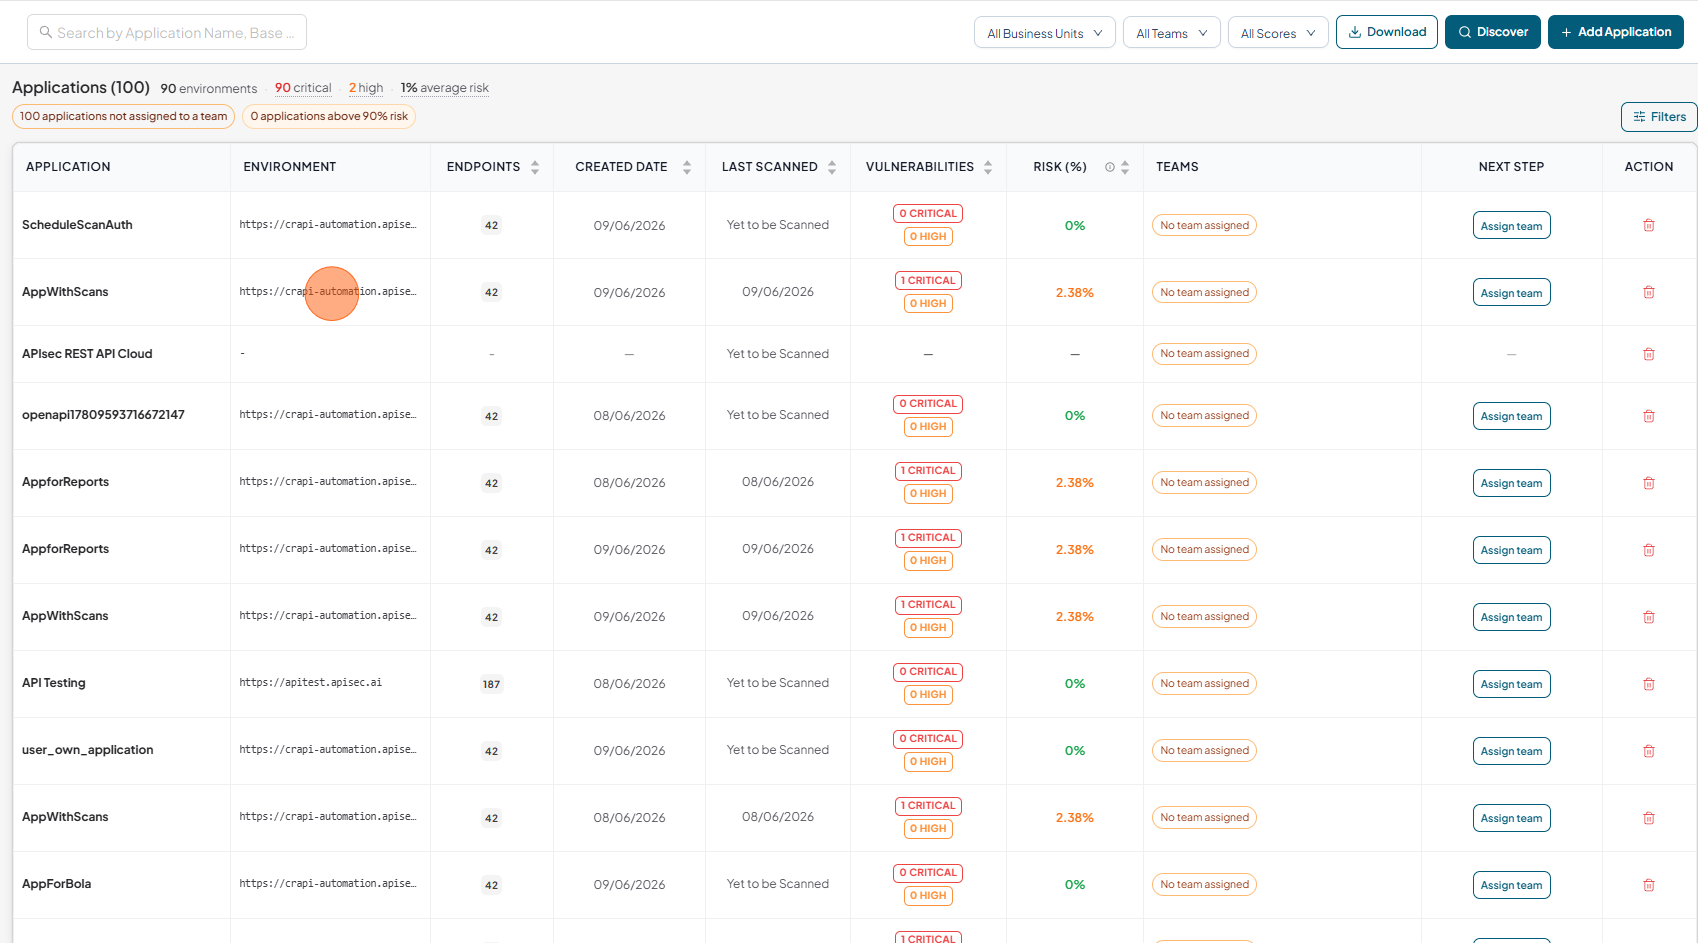Image resolution: width=1698 pixels, height=943 pixels.
Task: Click trash icon in APIsec REST API Cloud row
Action: click(x=1649, y=354)
